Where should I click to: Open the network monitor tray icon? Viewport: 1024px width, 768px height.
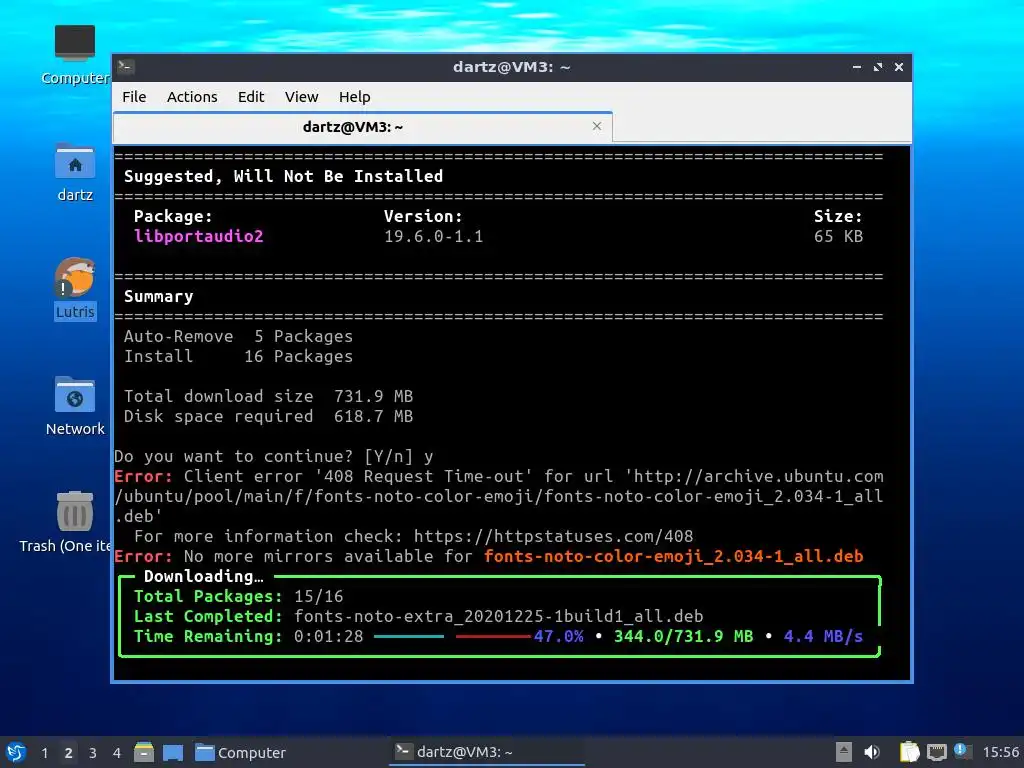[936, 752]
